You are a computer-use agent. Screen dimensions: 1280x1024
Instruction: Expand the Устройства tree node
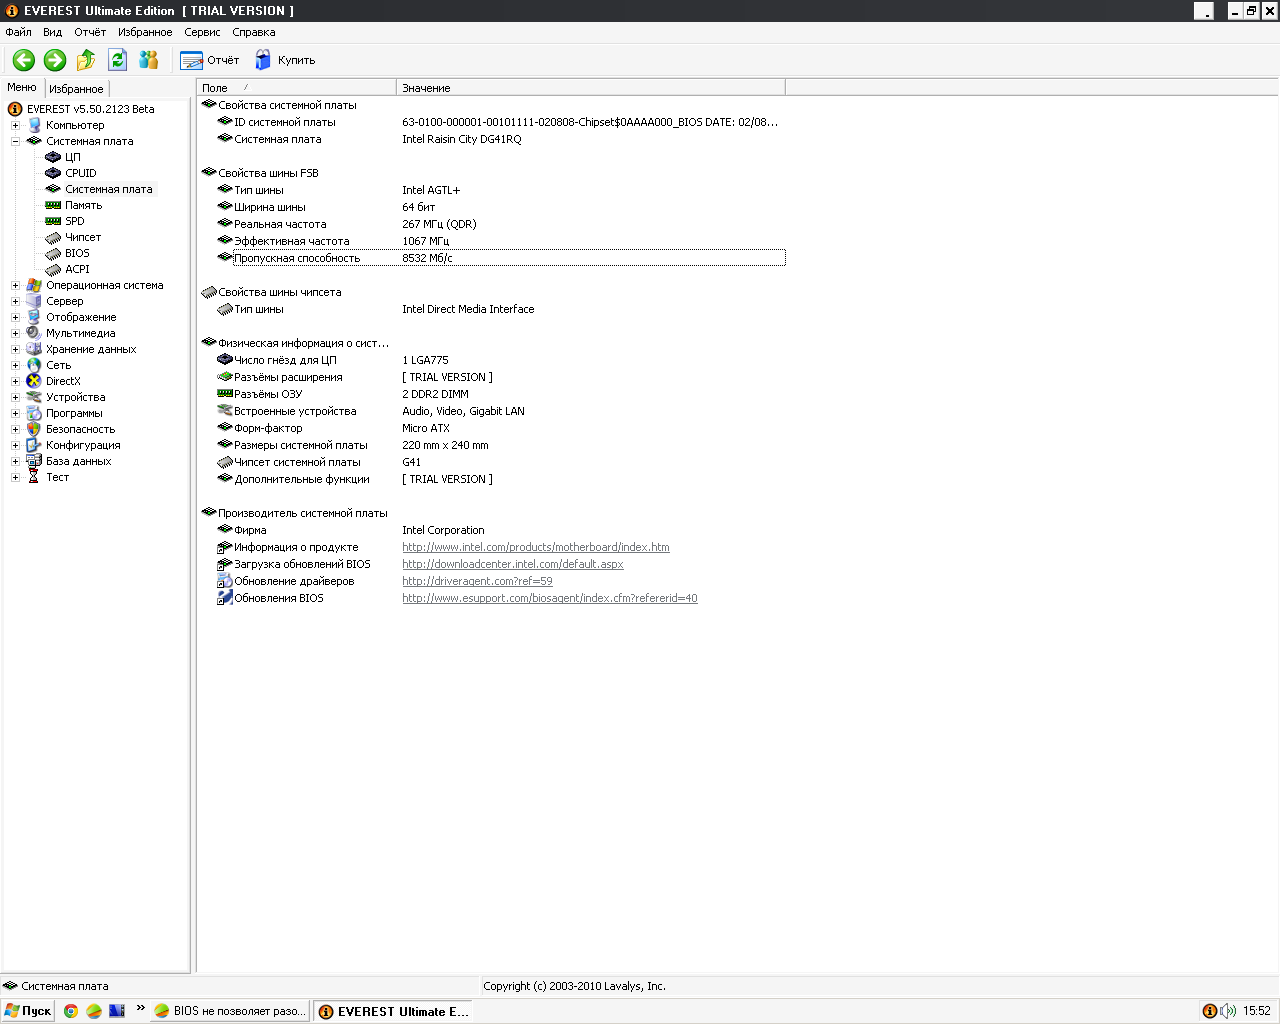point(15,397)
